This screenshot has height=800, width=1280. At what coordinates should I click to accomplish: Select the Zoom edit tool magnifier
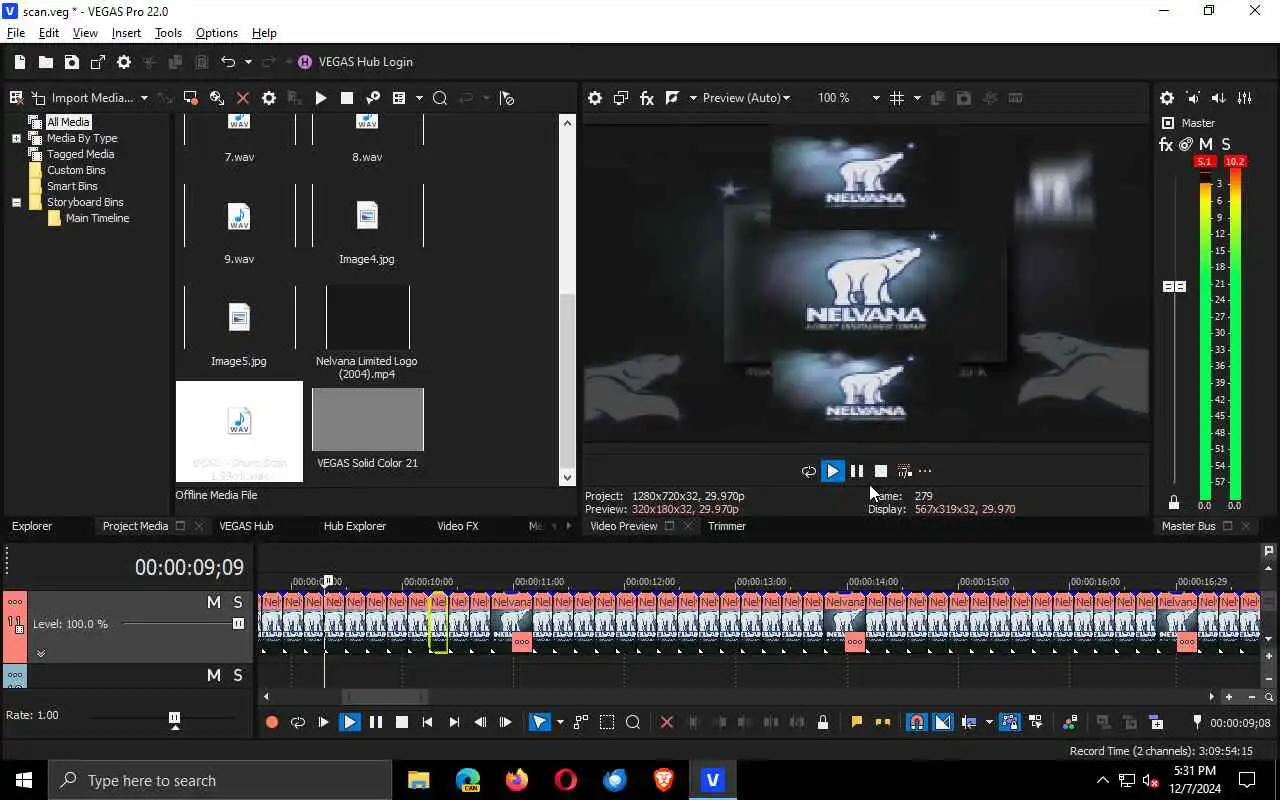coord(633,722)
